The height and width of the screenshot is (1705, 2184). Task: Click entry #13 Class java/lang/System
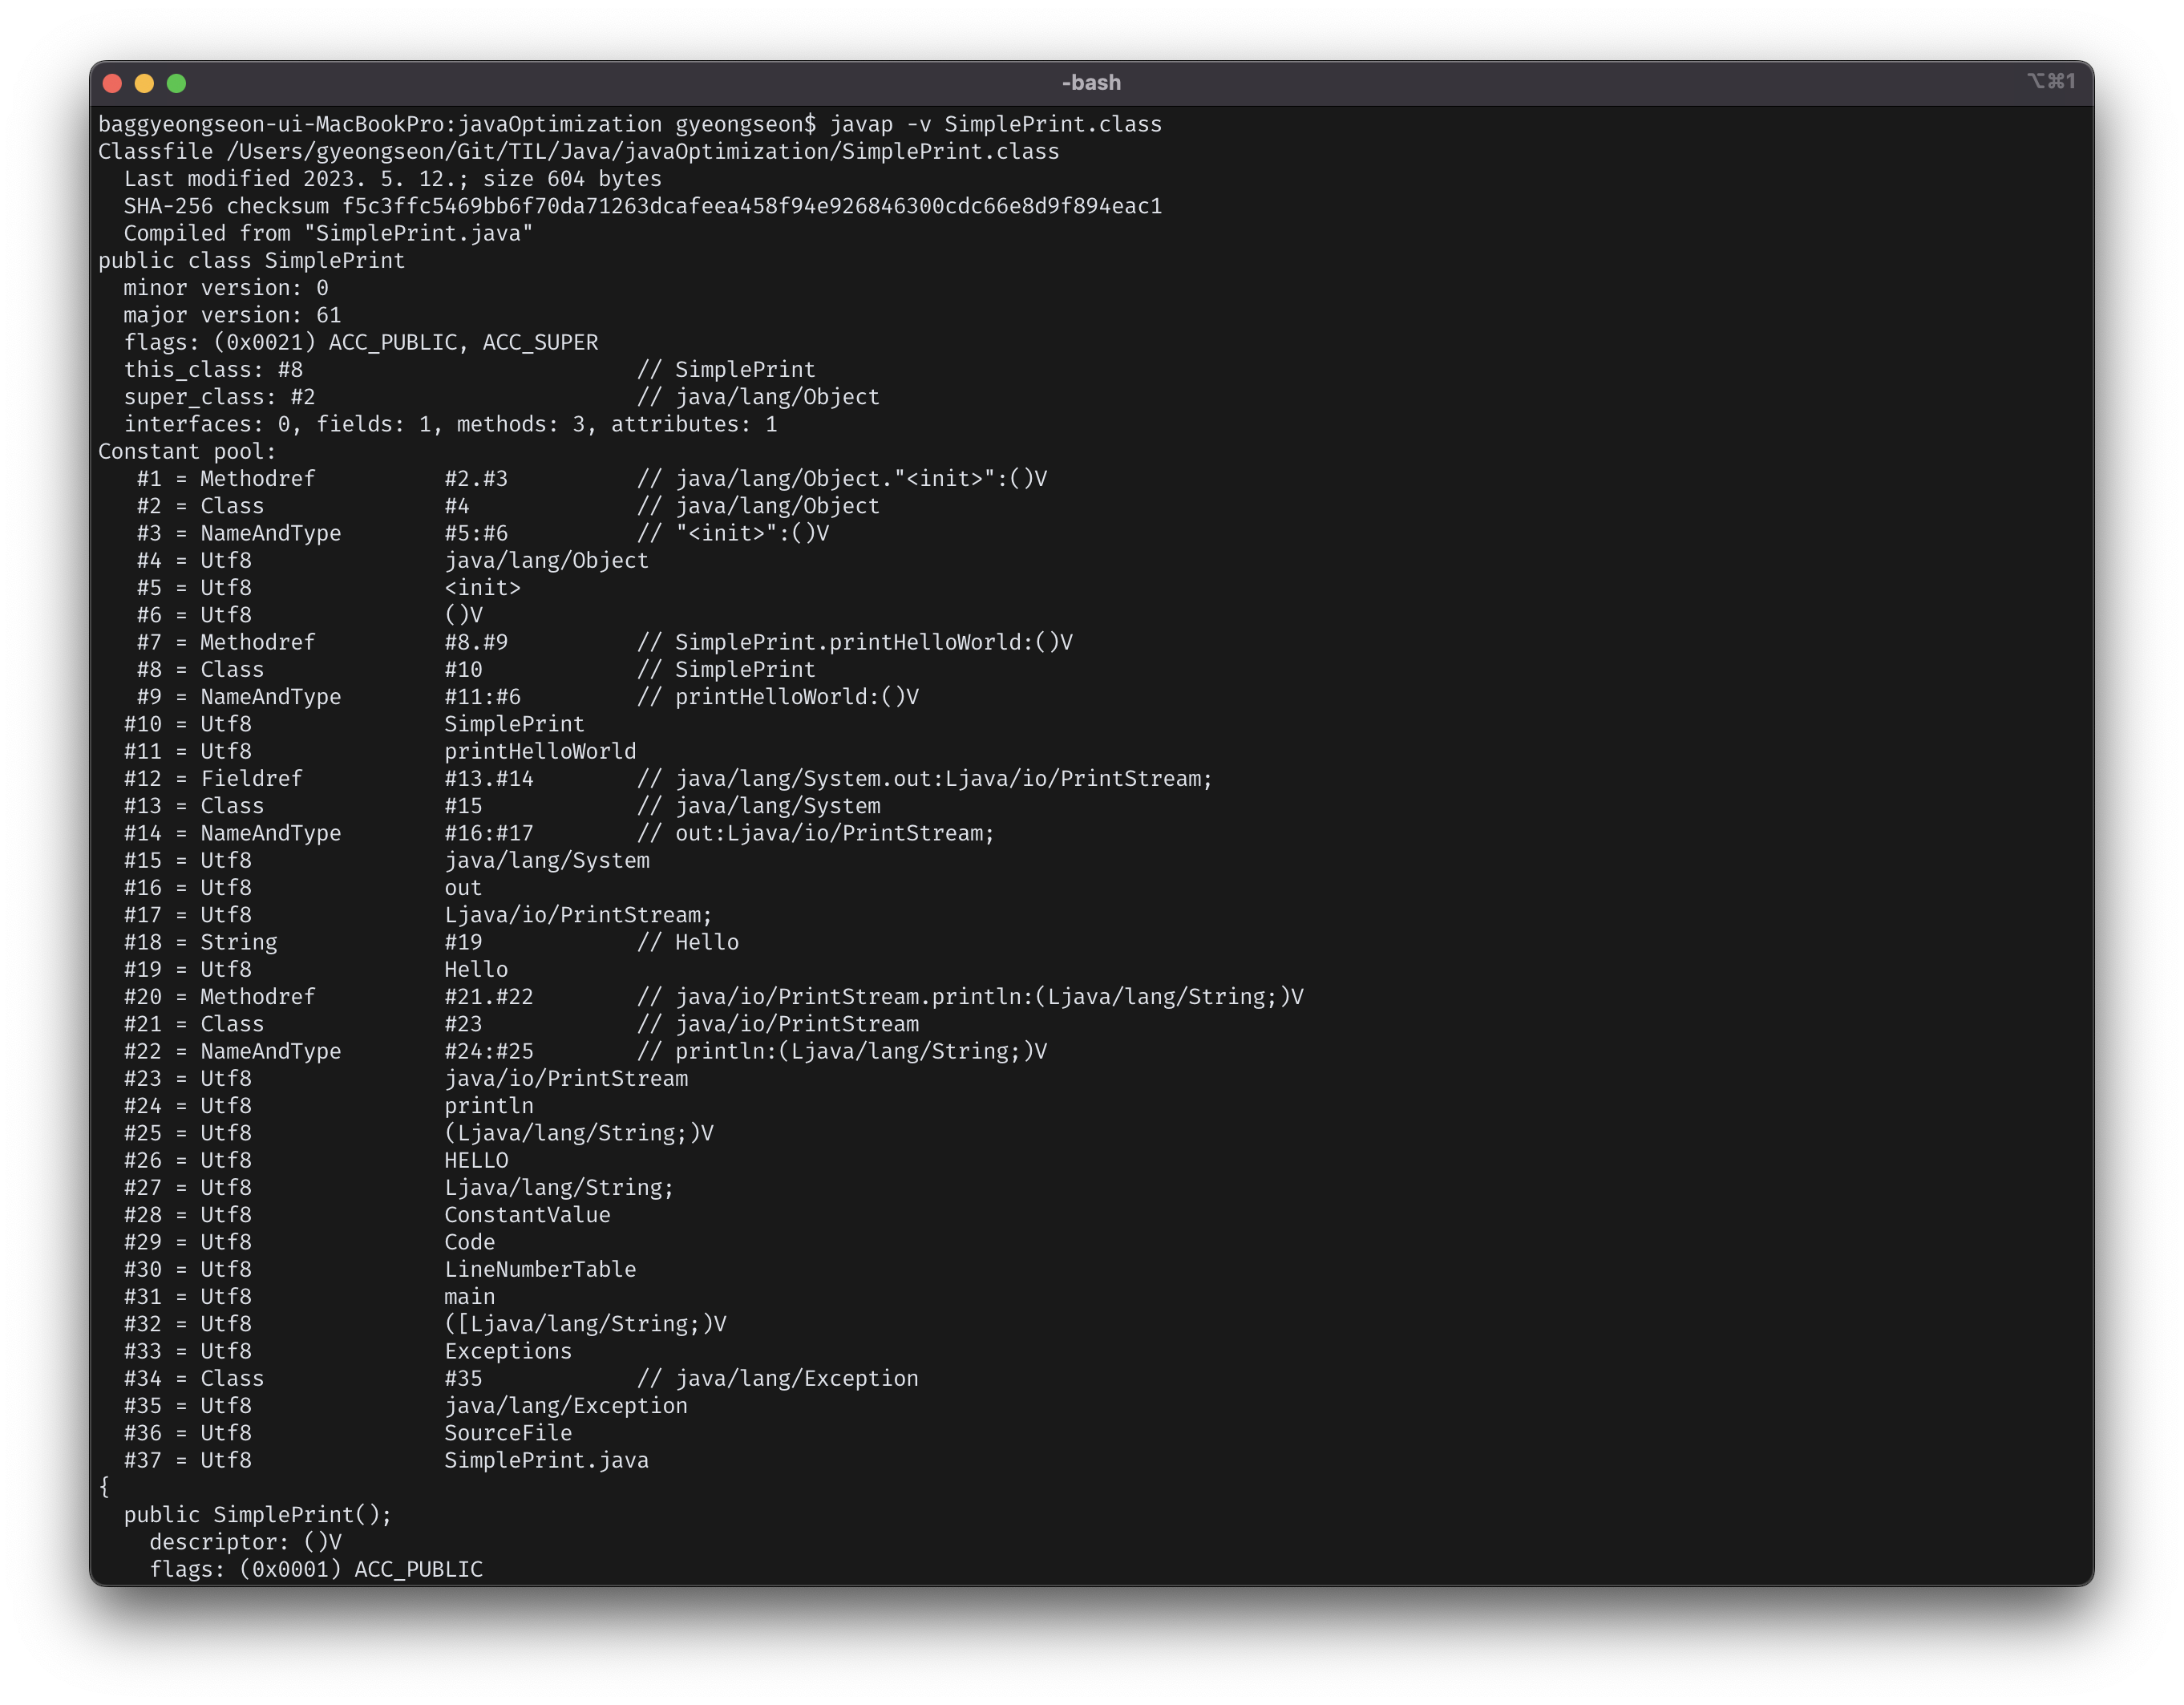point(502,806)
